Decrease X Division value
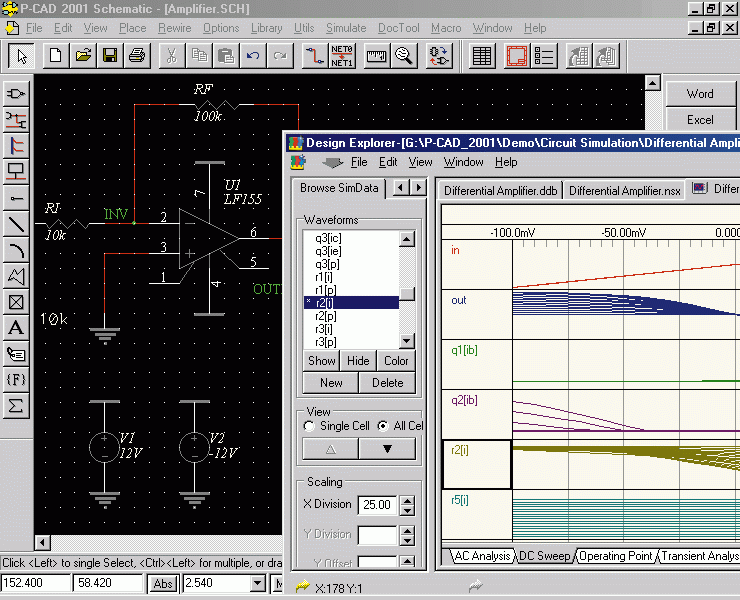Image resolution: width=740 pixels, height=600 pixels. (x=407, y=510)
